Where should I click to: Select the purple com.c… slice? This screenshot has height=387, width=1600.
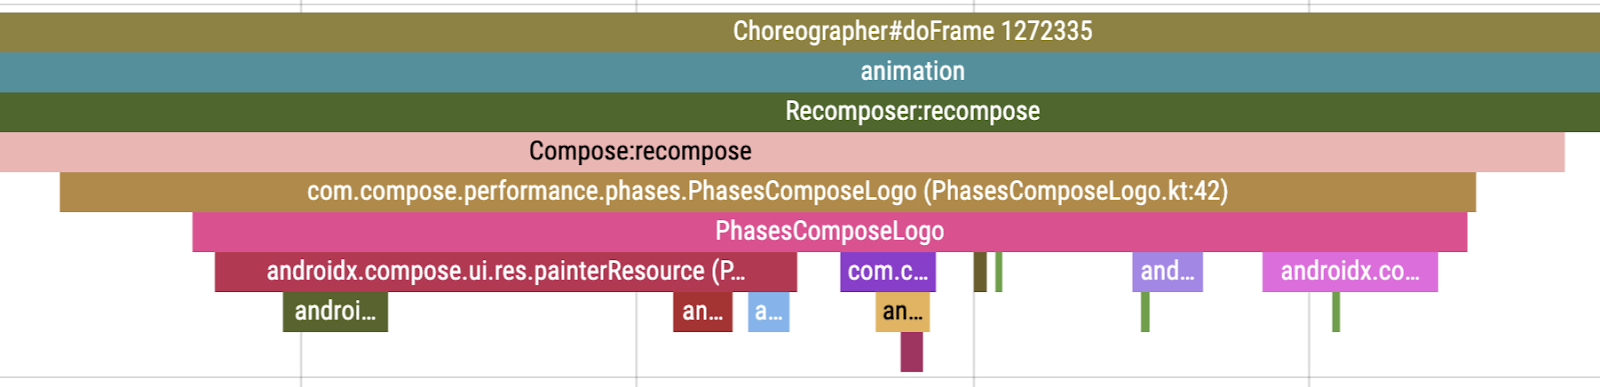coord(887,271)
